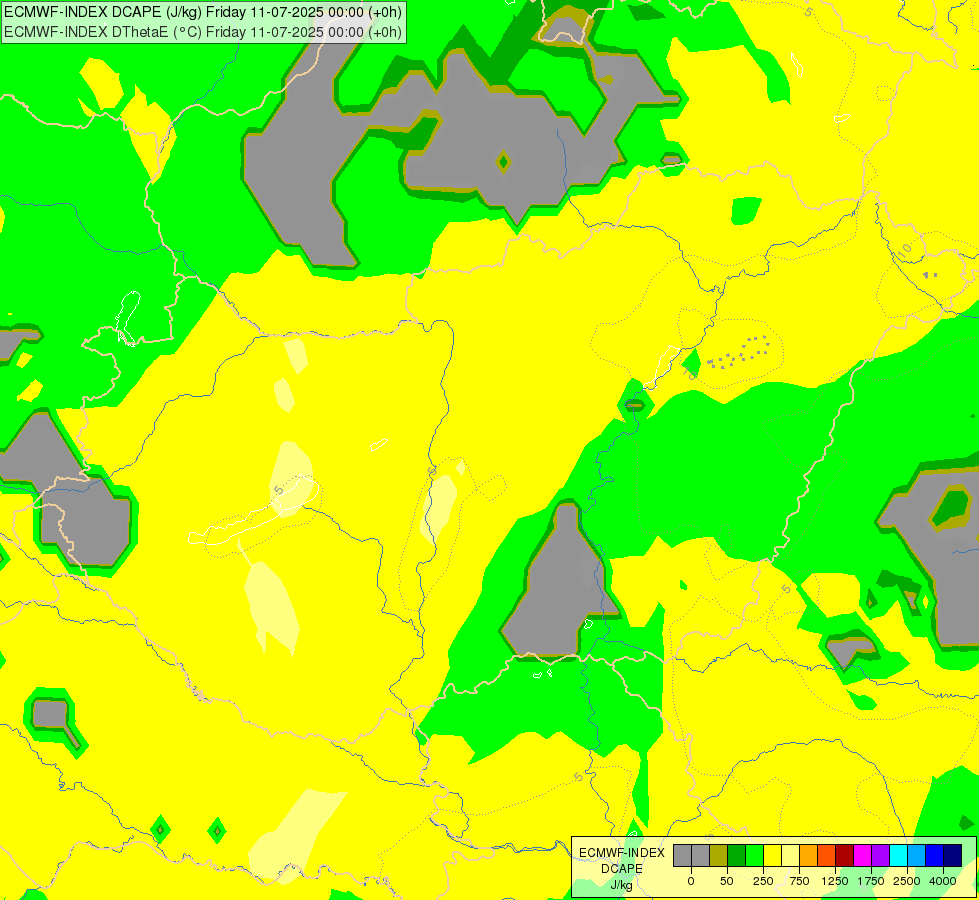Select the navy legend color swatch
Screen dimensions: 979x900
point(952,856)
